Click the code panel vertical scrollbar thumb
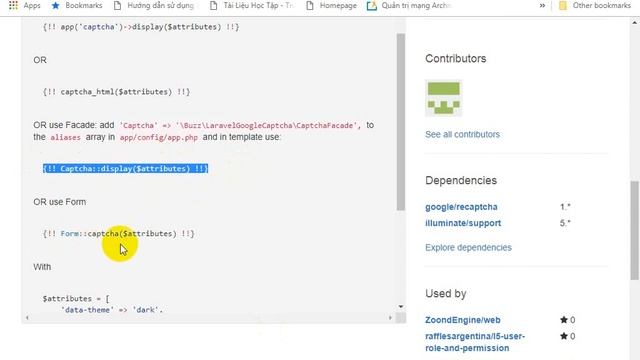Viewport: 640px width, 360px height. 401,122
